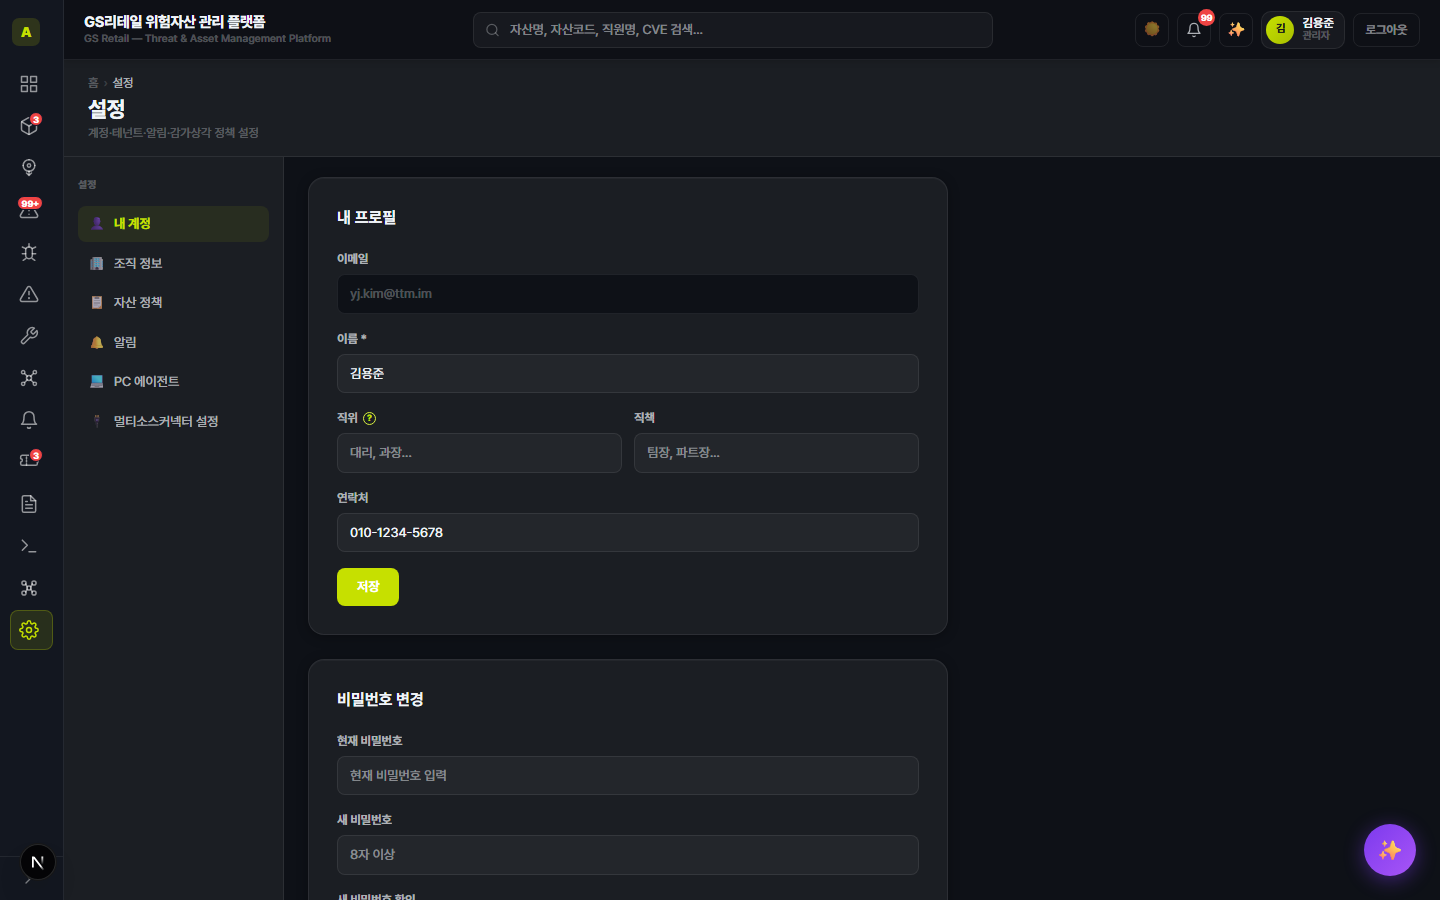The height and width of the screenshot is (900, 1440).
Task: Click the settings gear icon in sidebar
Action: pos(31,630)
